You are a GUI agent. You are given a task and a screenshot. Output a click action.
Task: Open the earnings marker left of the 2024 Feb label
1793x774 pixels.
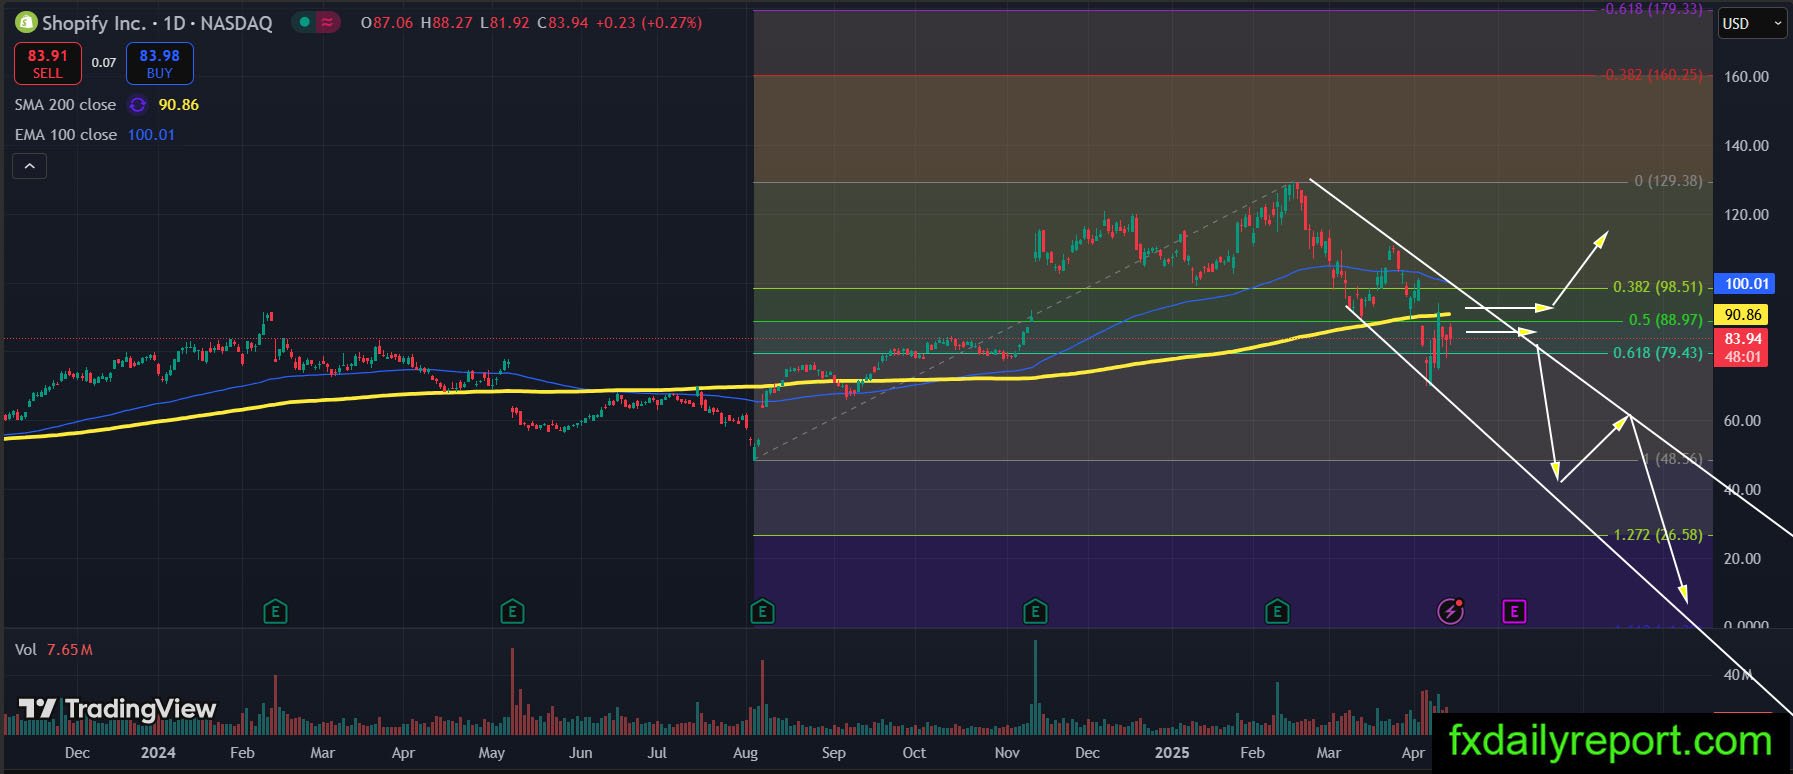click(x=275, y=610)
